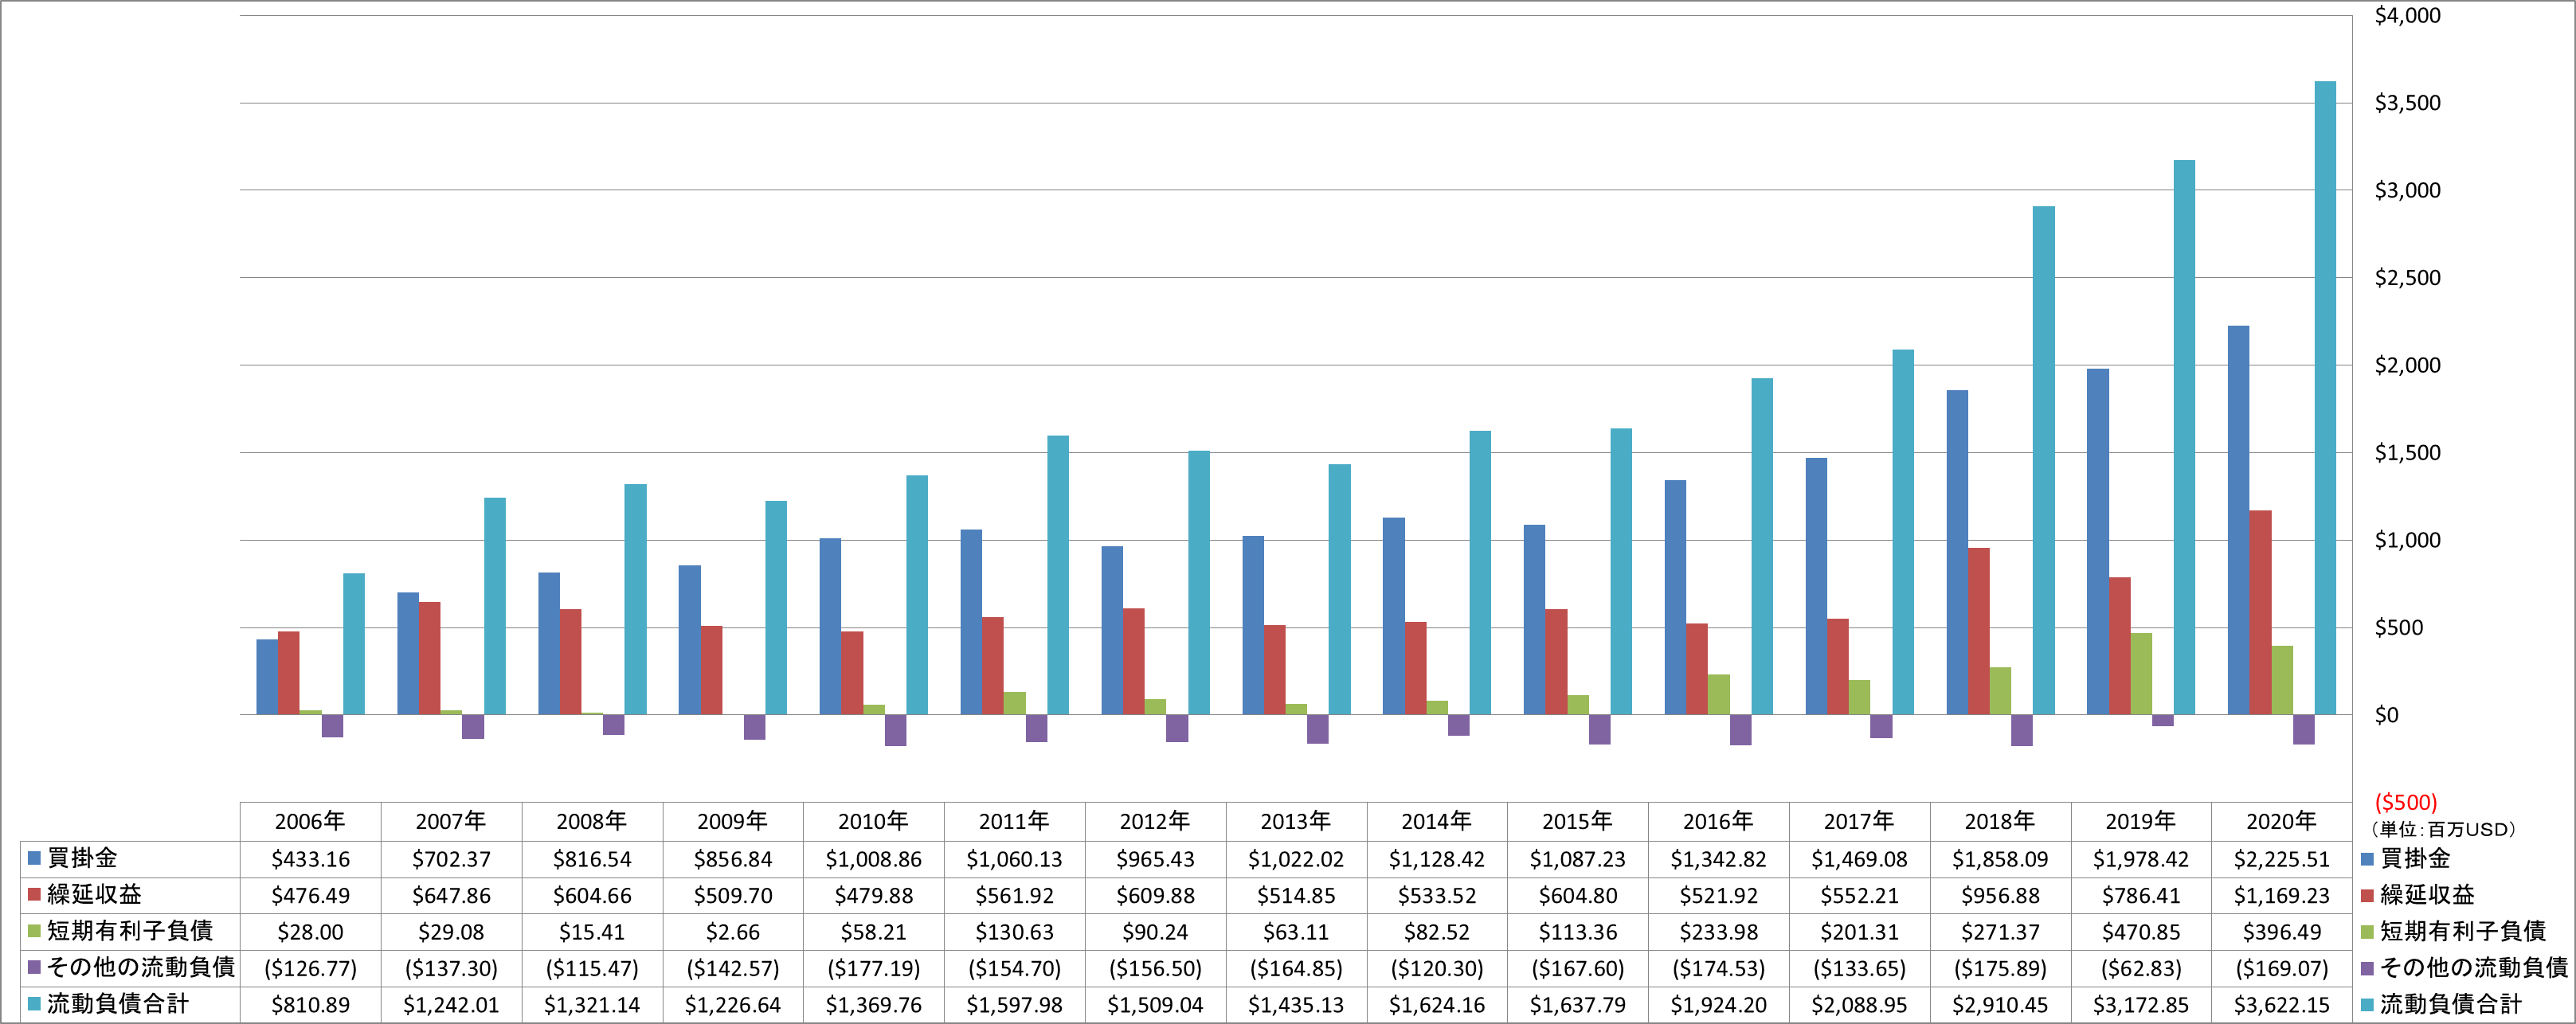Click the 2015年 column header

click(x=1577, y=821)
